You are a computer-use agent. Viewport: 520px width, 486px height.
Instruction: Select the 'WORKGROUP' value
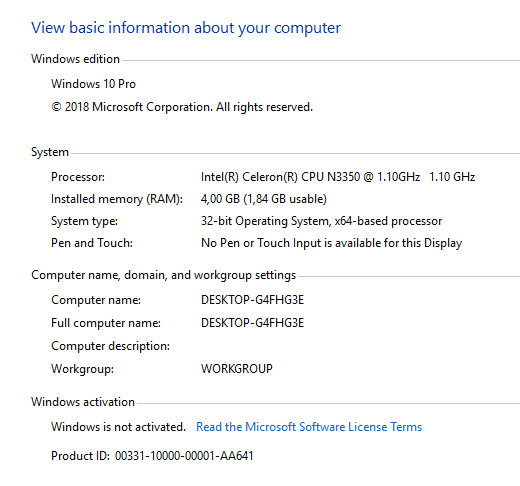[237, 369]
